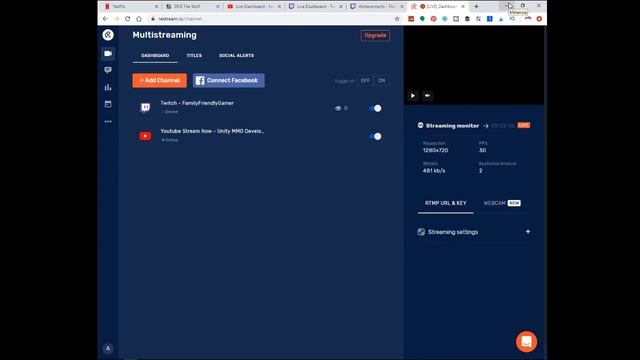Image resolution: width=640 pixels, height=360 pixels.
Task: Close the Netflix browser tab
Action: [156, 7]
